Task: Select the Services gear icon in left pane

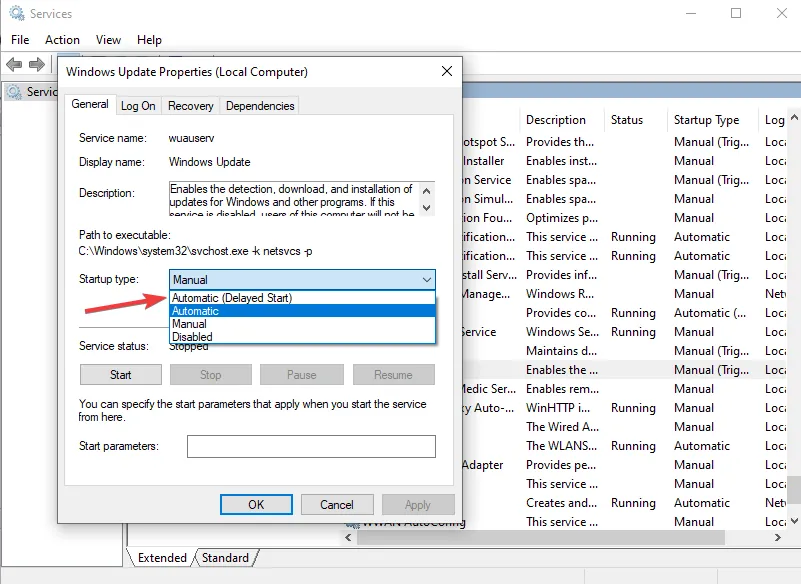Action: click(x=14, y=92)
